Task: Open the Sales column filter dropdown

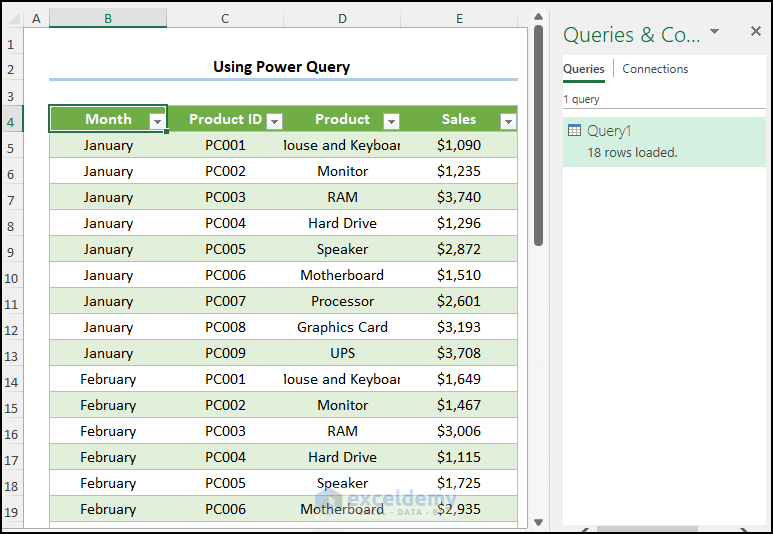Action: coord(508,121)
